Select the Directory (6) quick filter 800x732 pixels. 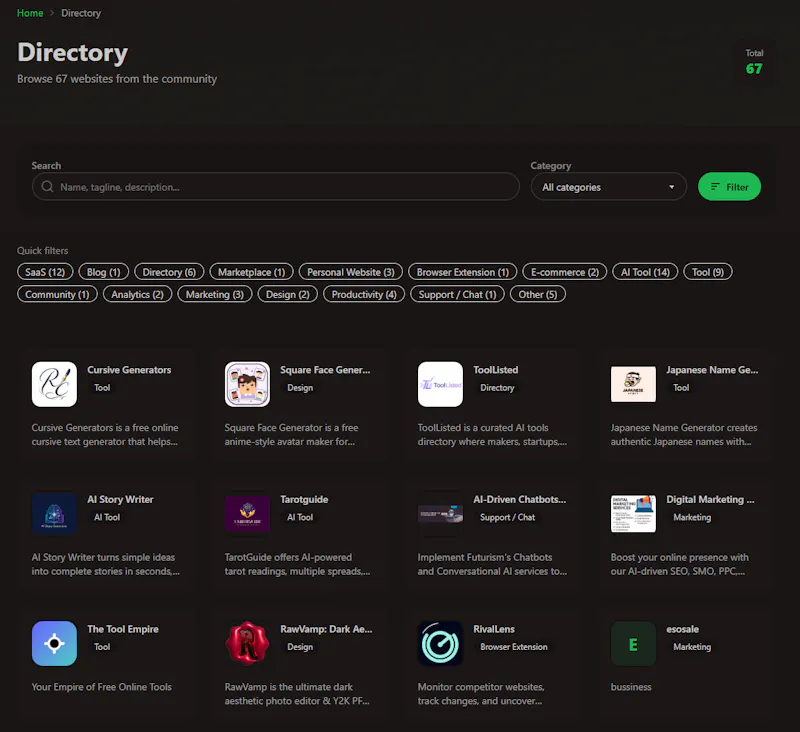click(x=169, y=272)
